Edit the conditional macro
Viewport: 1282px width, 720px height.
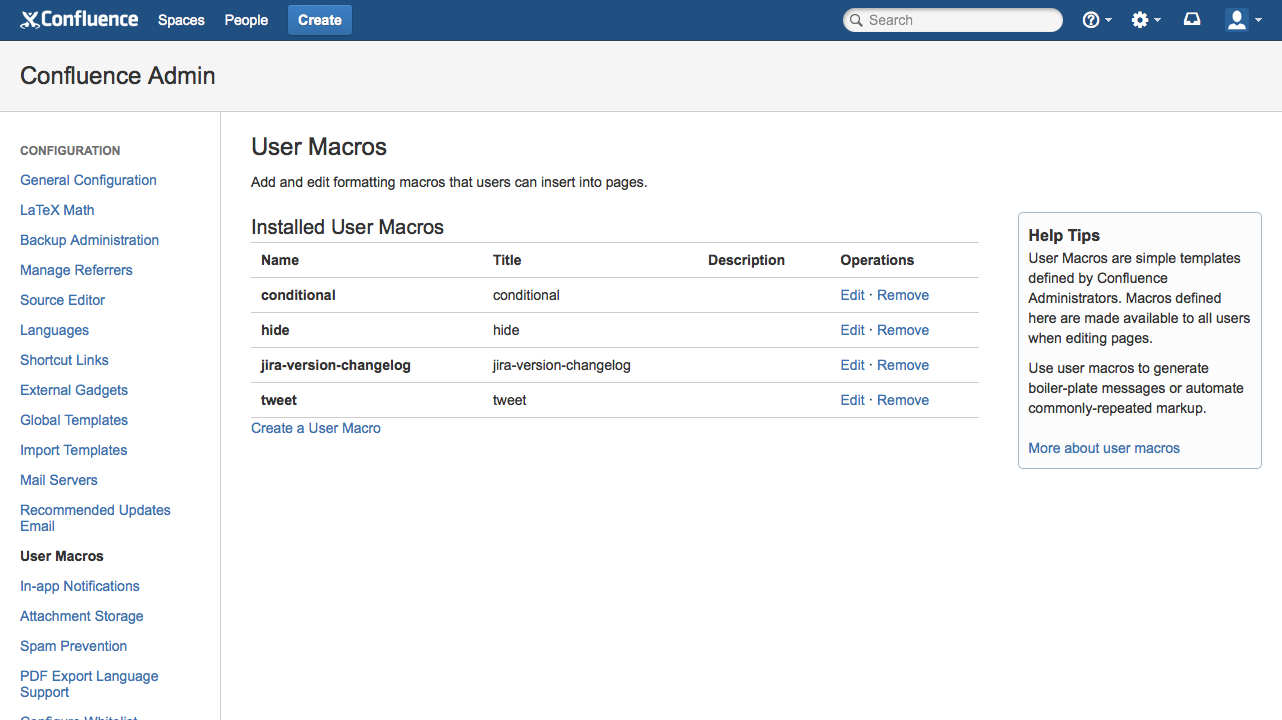click(852, 295)
